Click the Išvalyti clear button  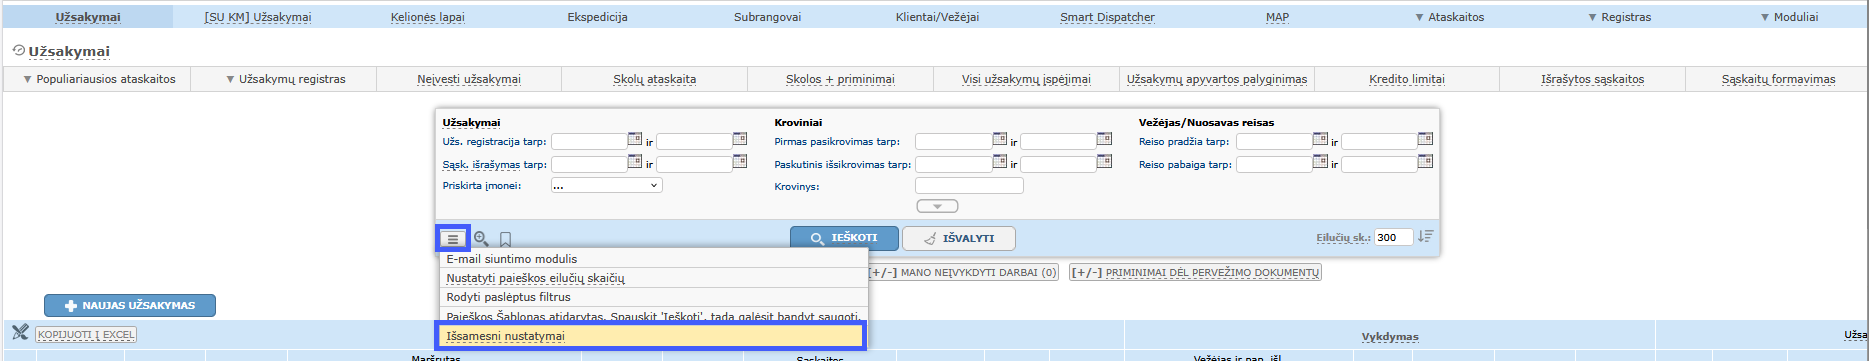click(x=959, y=238)
